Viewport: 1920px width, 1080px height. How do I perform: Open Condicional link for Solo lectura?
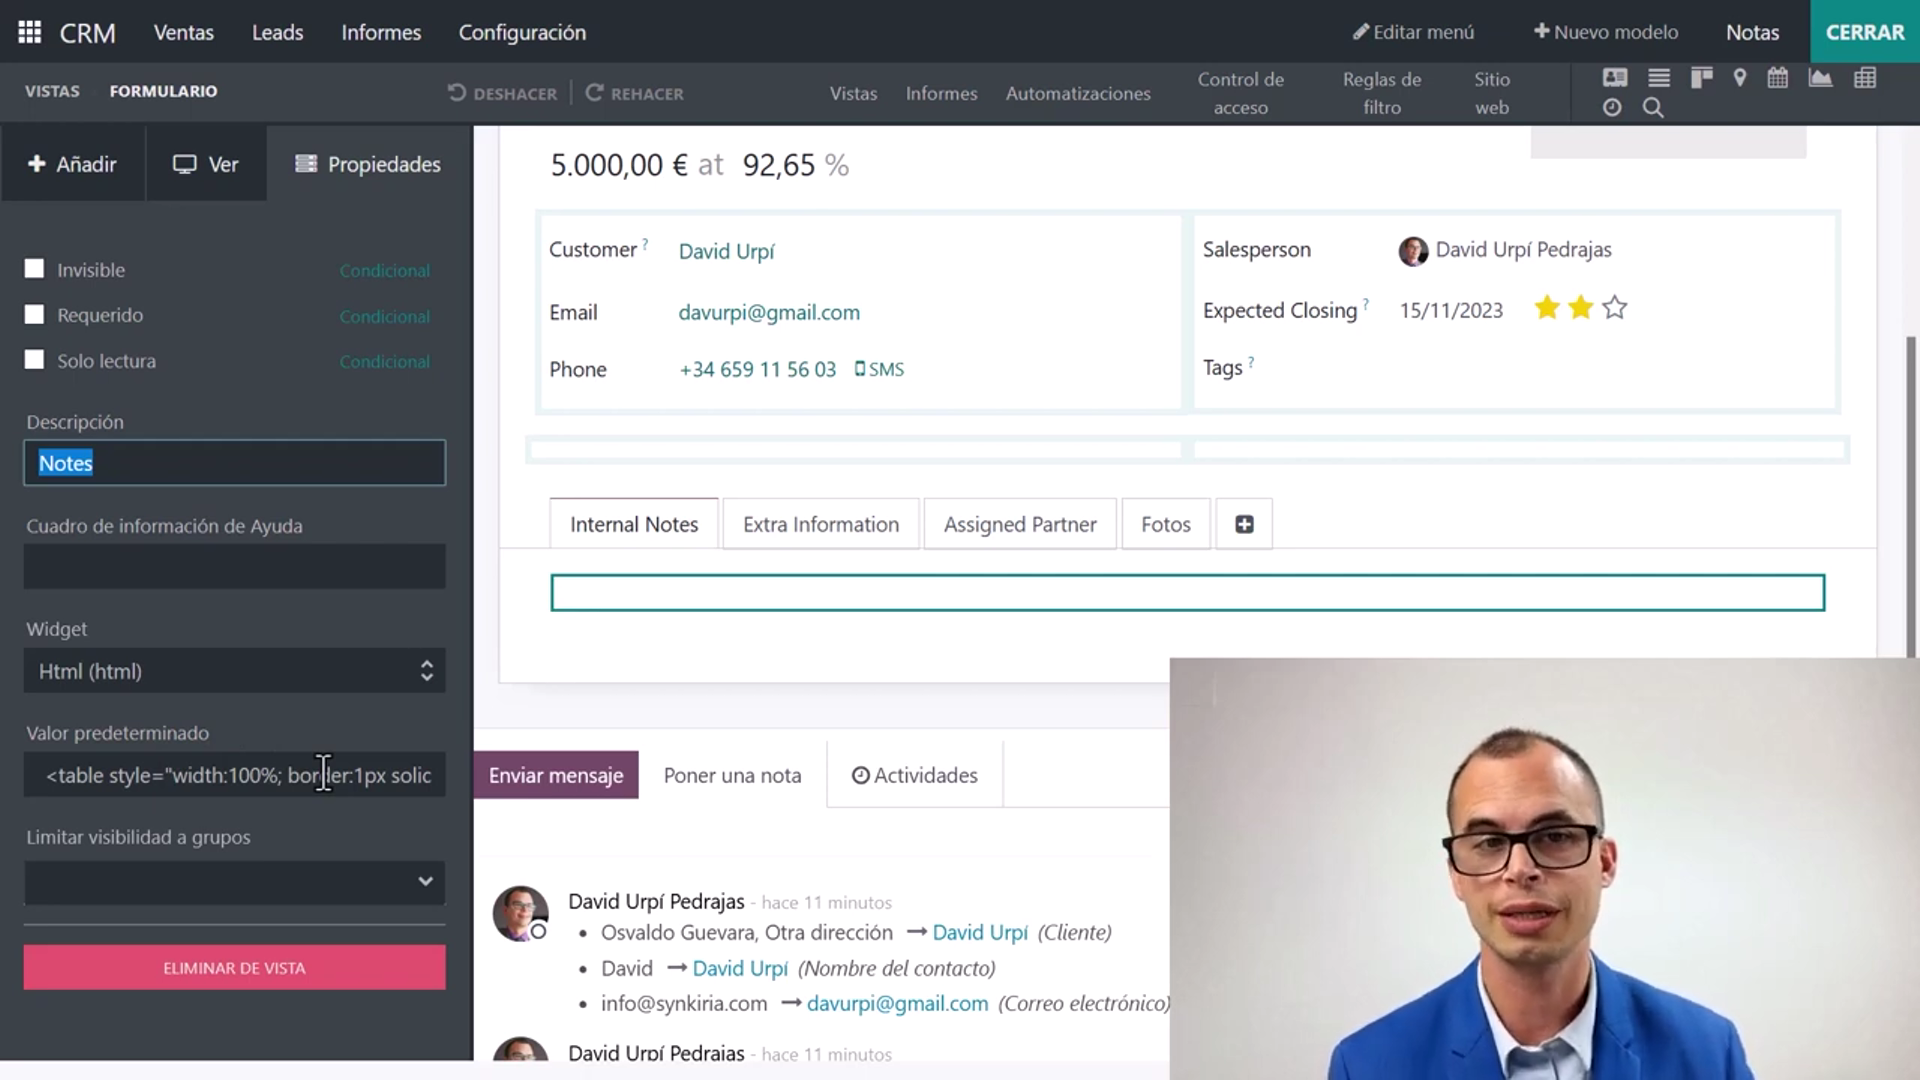pos(385,362)
